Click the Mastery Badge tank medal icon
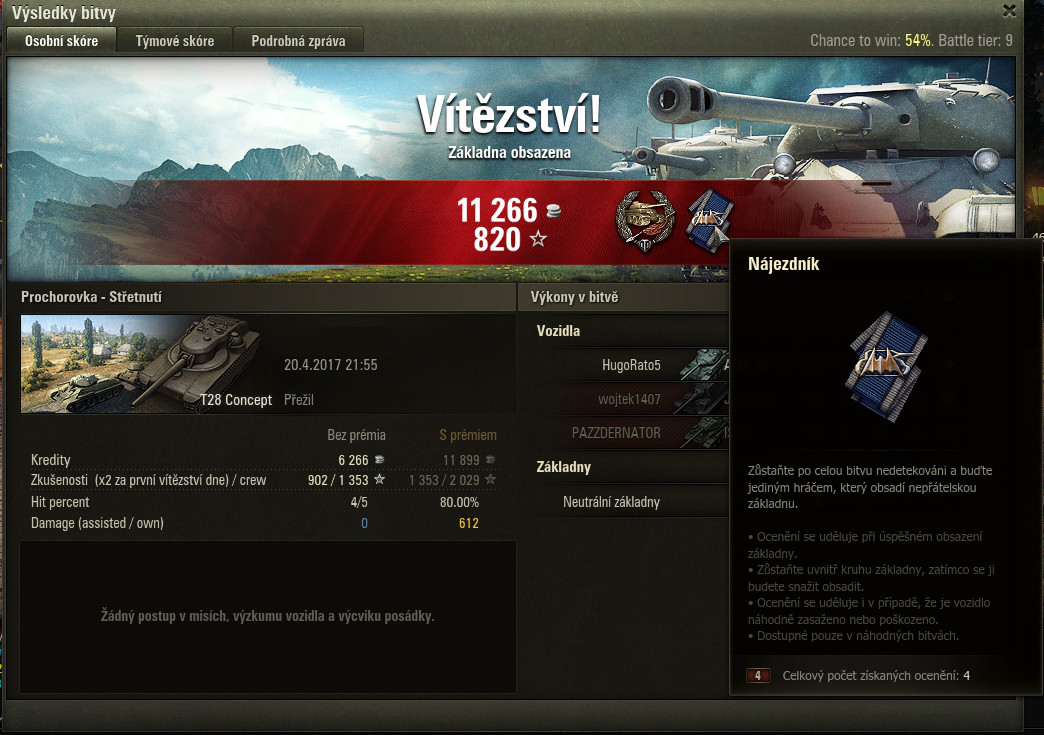 pyautogui.click(x=644, y=220)
